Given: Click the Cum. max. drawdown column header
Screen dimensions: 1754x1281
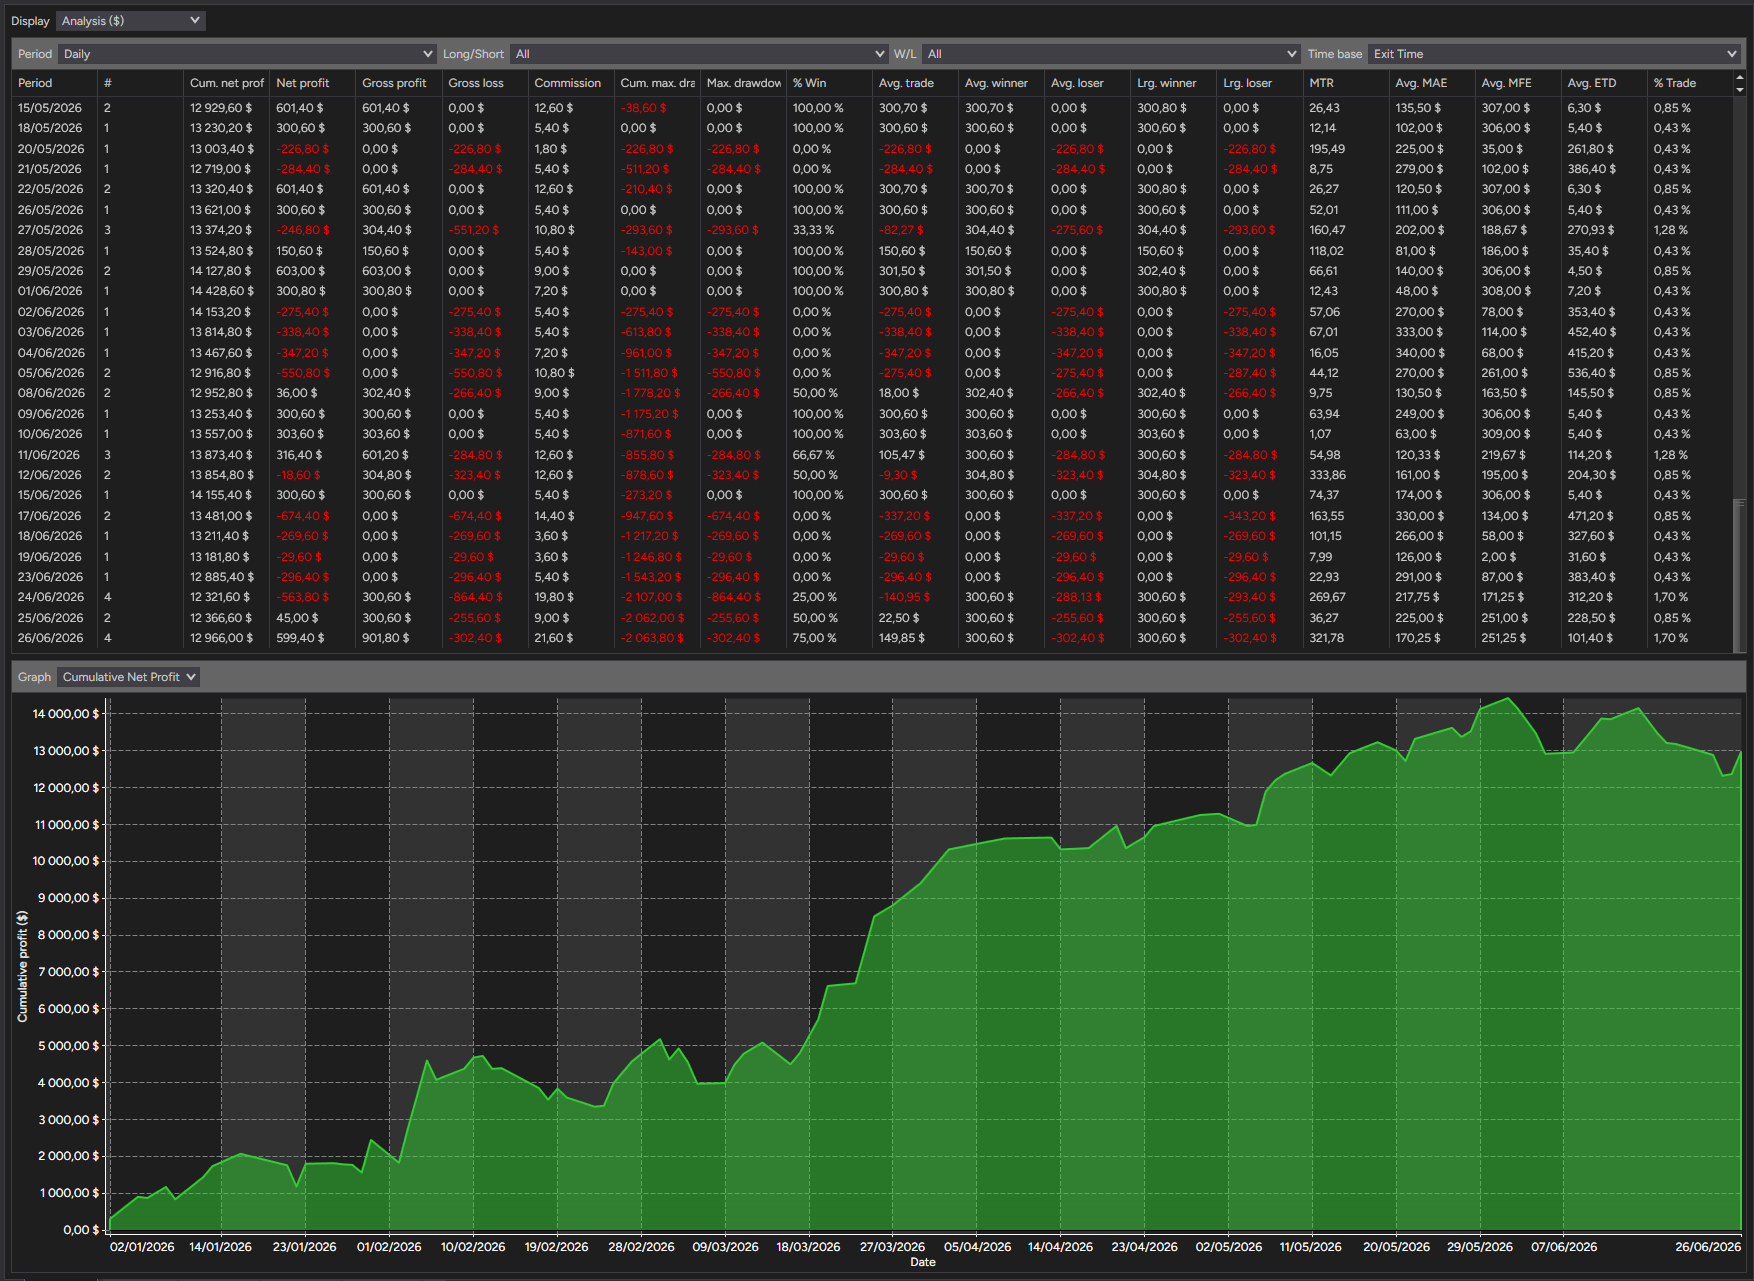Looking at the screenshot, I should coord(656,83).
